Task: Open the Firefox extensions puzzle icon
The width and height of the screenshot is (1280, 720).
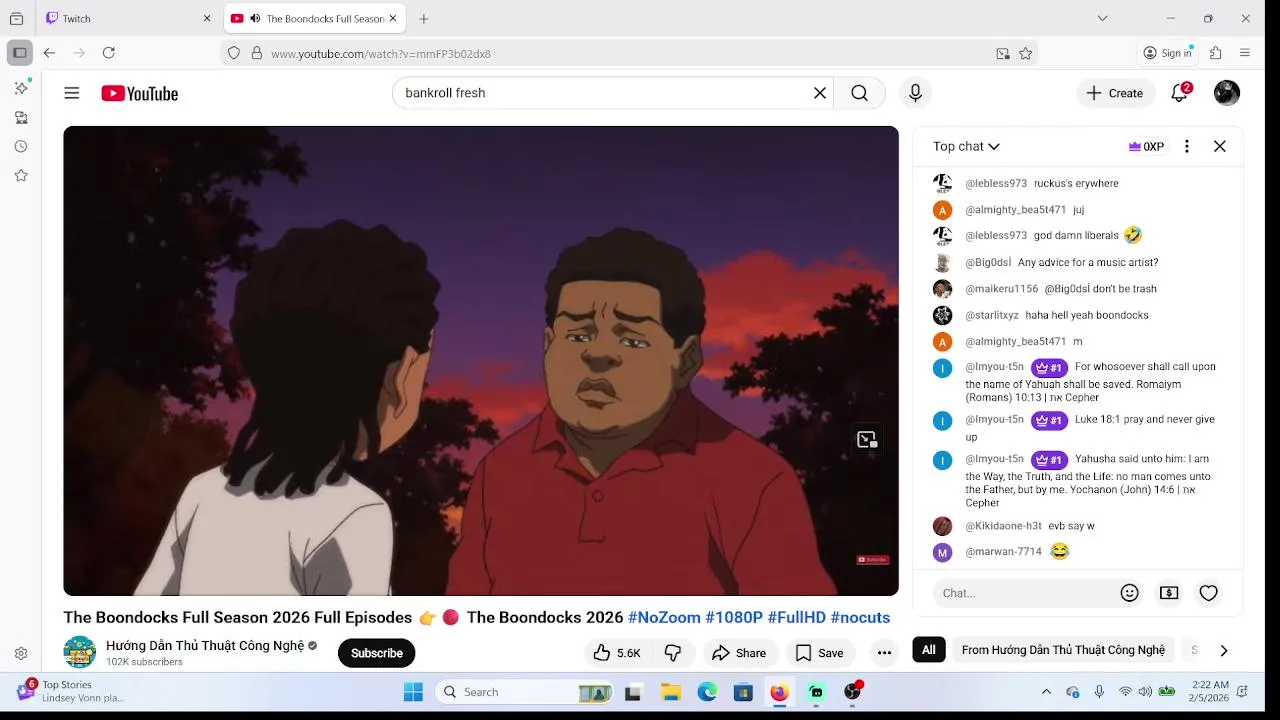Action: click(x=1216, y=53)
